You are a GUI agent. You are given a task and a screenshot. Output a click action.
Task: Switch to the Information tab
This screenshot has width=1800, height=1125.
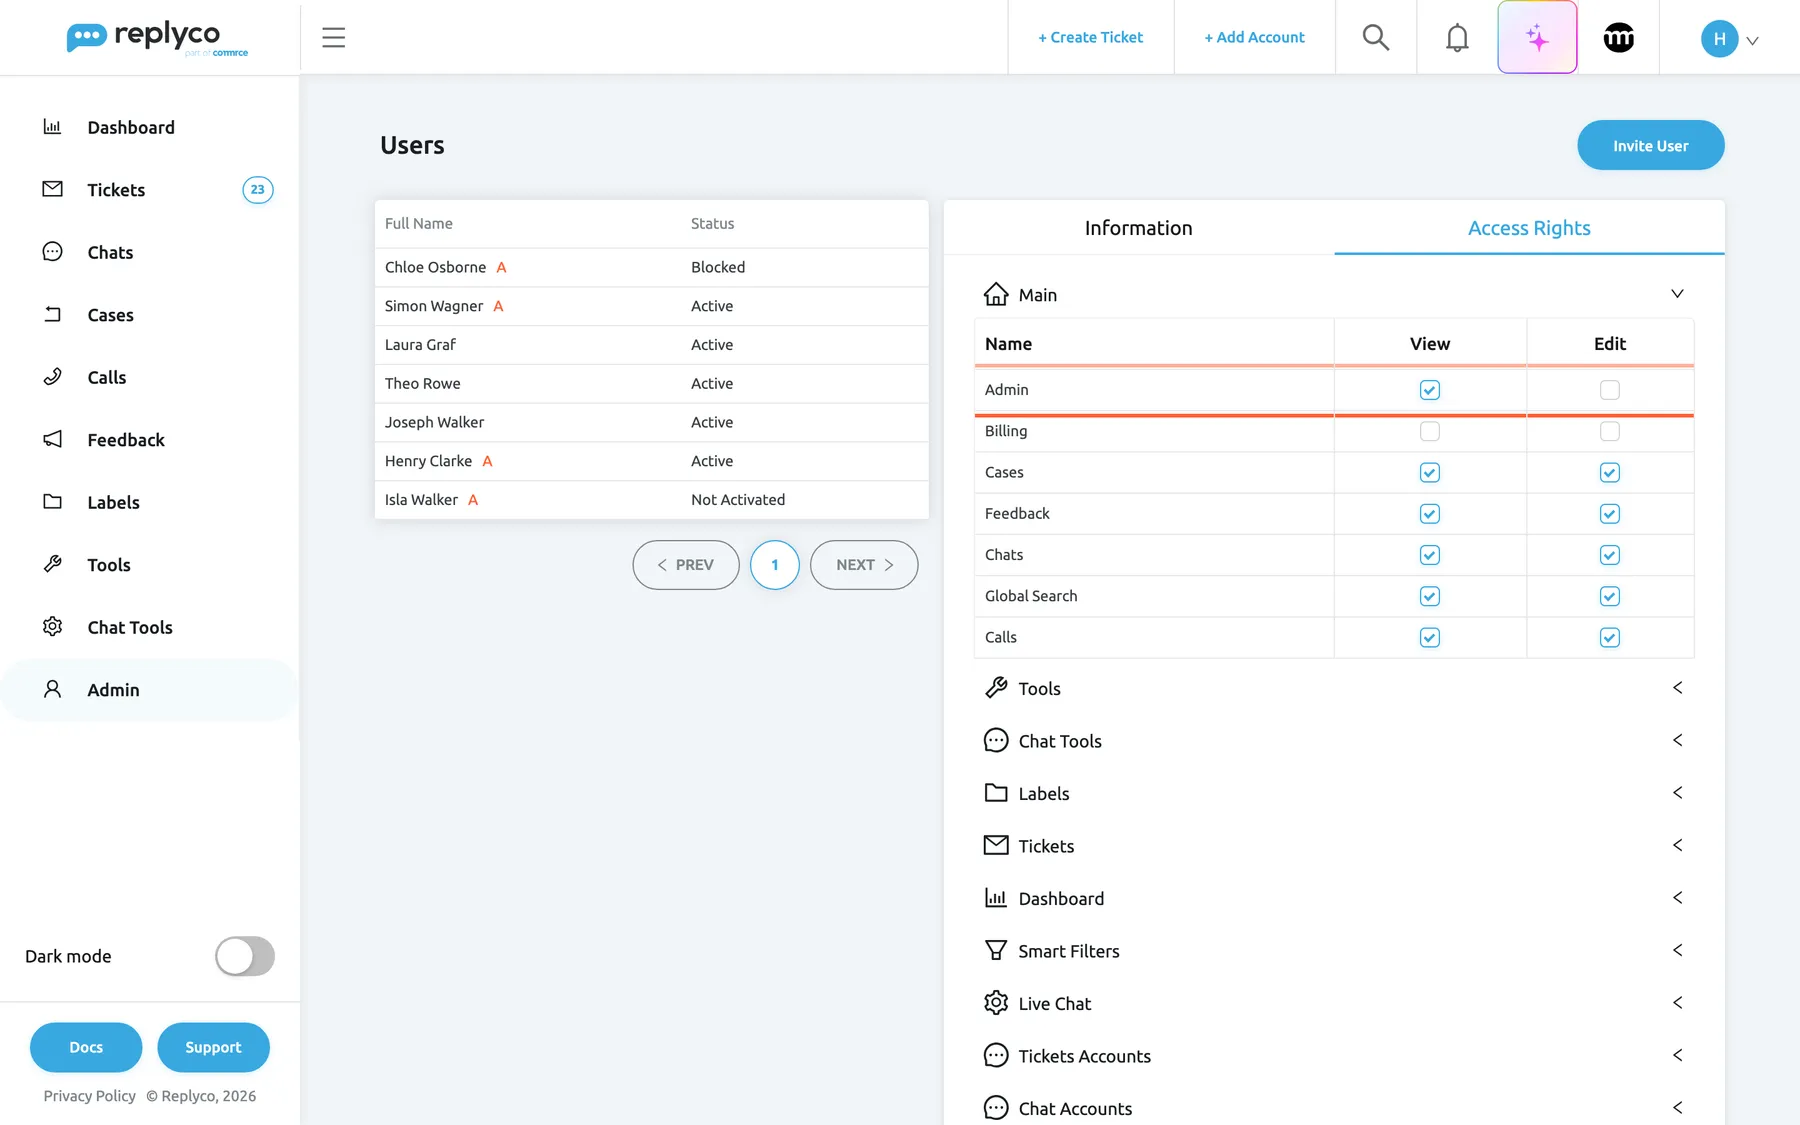[1139, 228]
